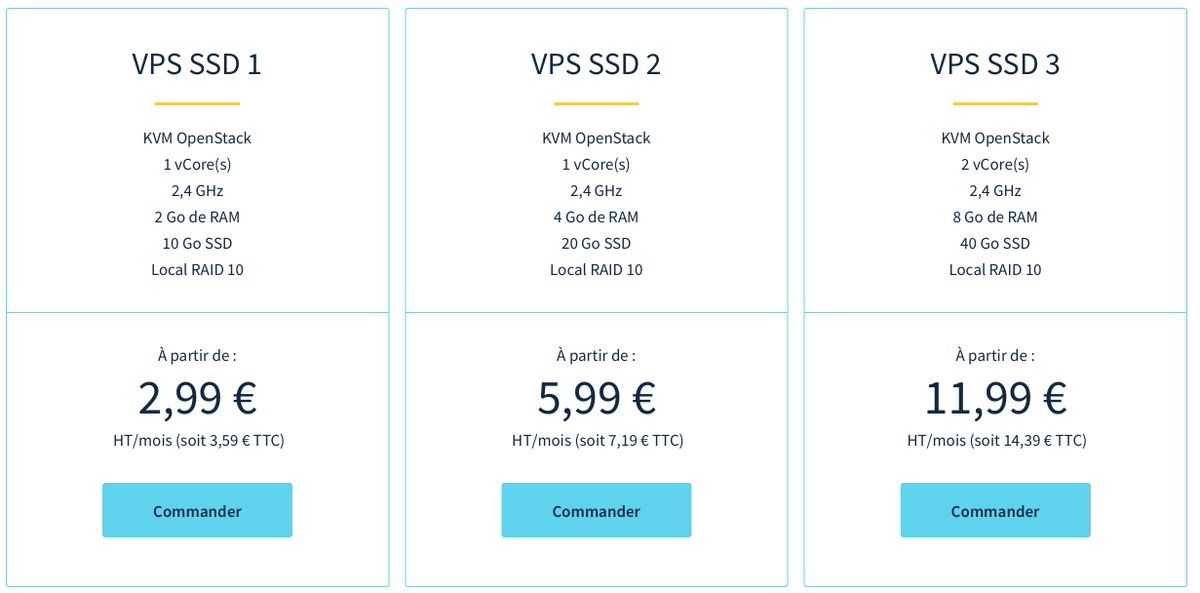Click Commander button for VPS SSD 2

click(596, 510)
